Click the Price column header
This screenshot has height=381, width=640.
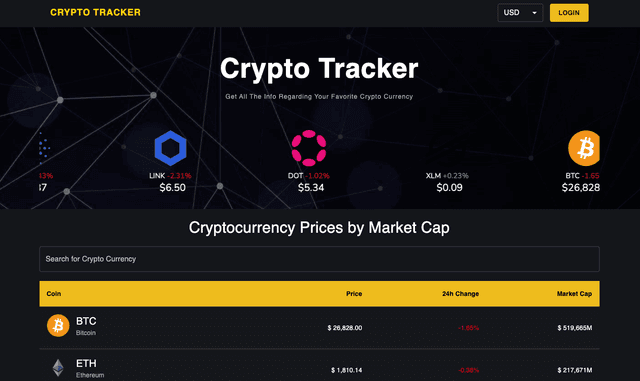tap(354, 294)
